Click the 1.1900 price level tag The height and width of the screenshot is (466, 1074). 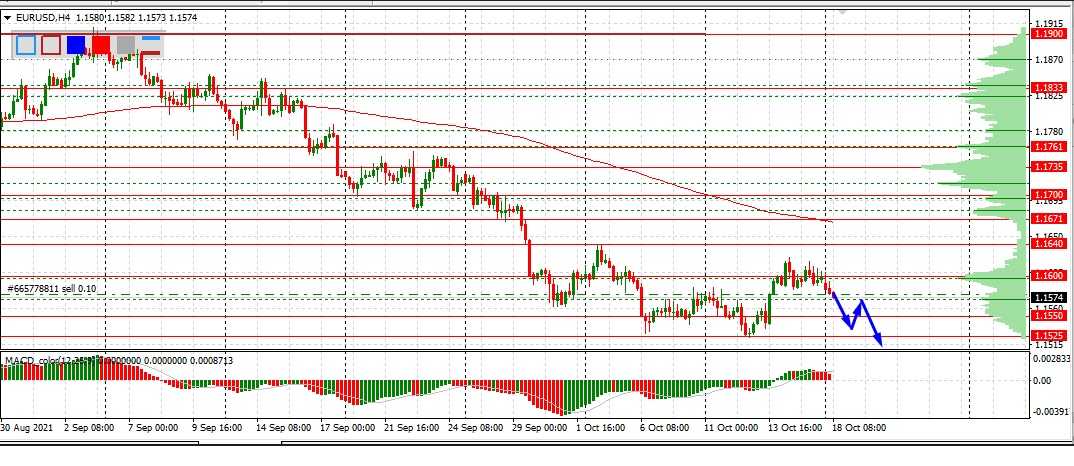[x=1049, y=34]
